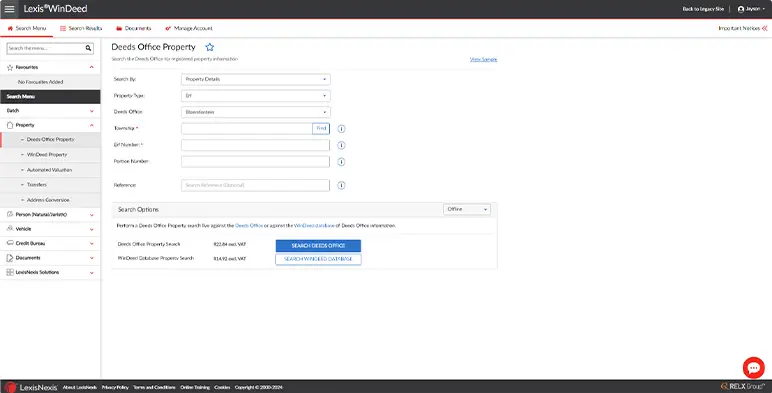Select Automated Valuation menu item
772x393 pixels.
(50, 170)
